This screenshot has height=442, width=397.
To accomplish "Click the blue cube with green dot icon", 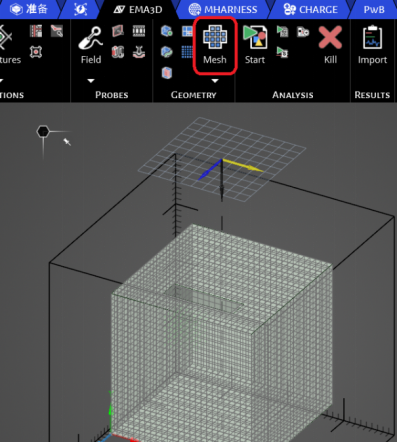I will [166, 31].
